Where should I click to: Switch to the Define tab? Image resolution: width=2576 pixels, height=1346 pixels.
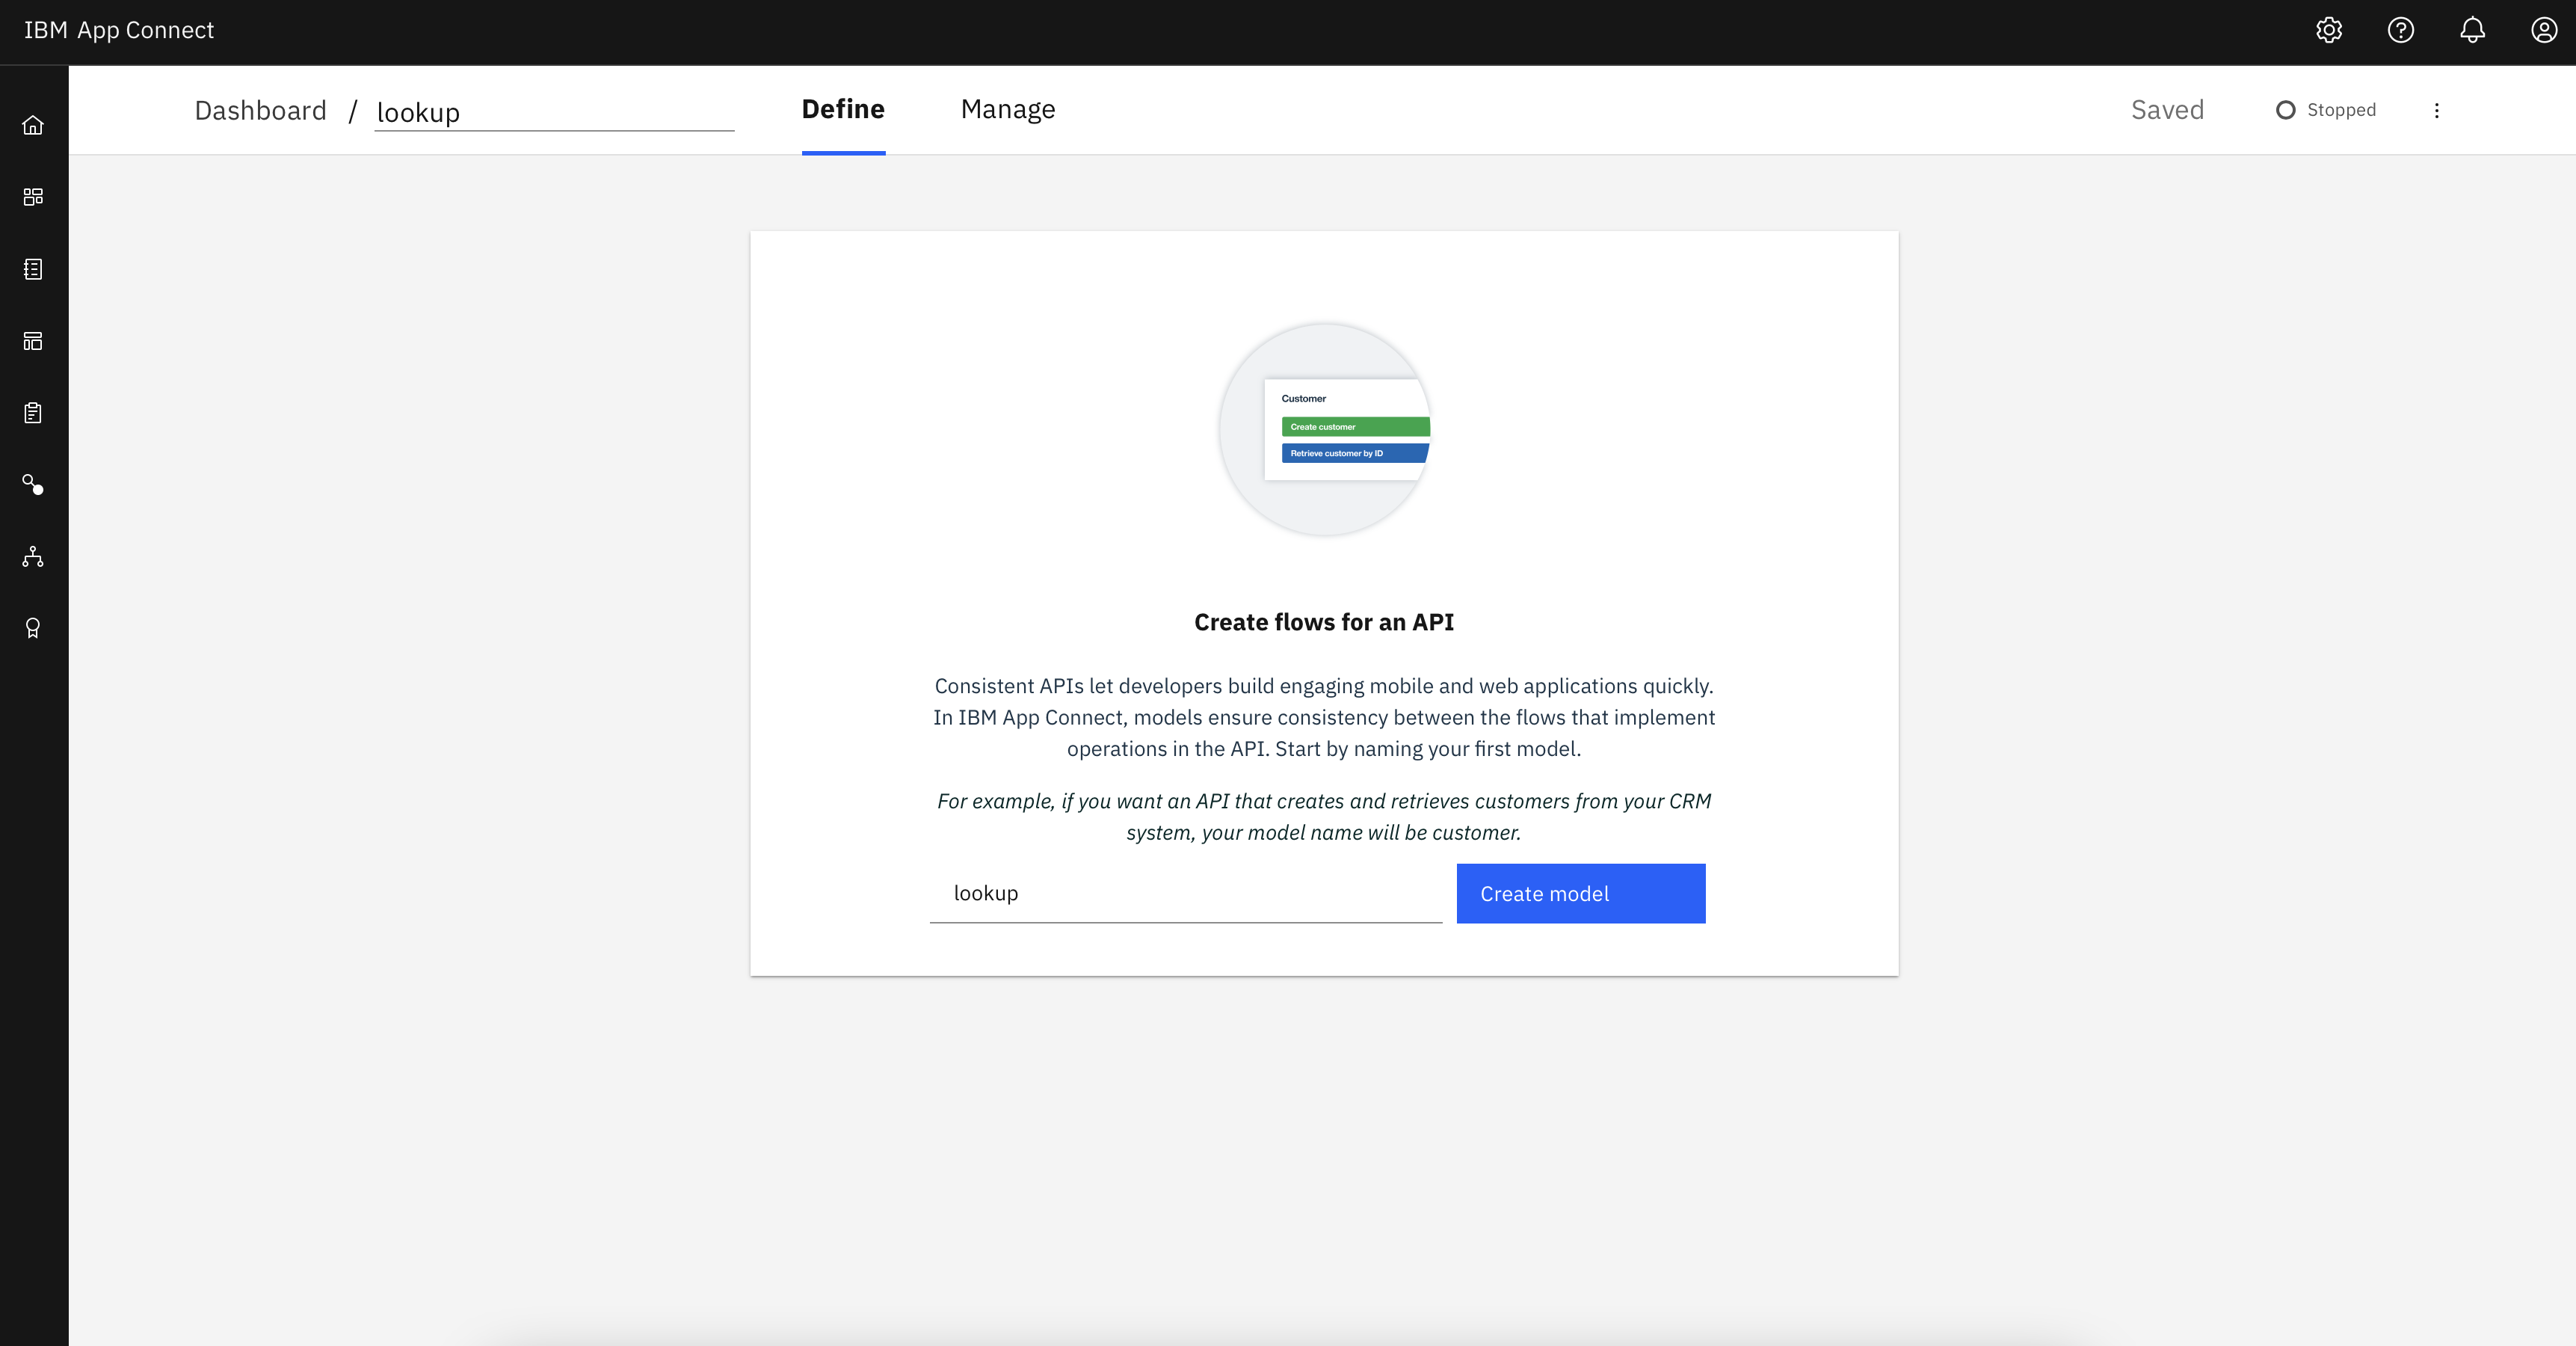(x=843, y=110)
